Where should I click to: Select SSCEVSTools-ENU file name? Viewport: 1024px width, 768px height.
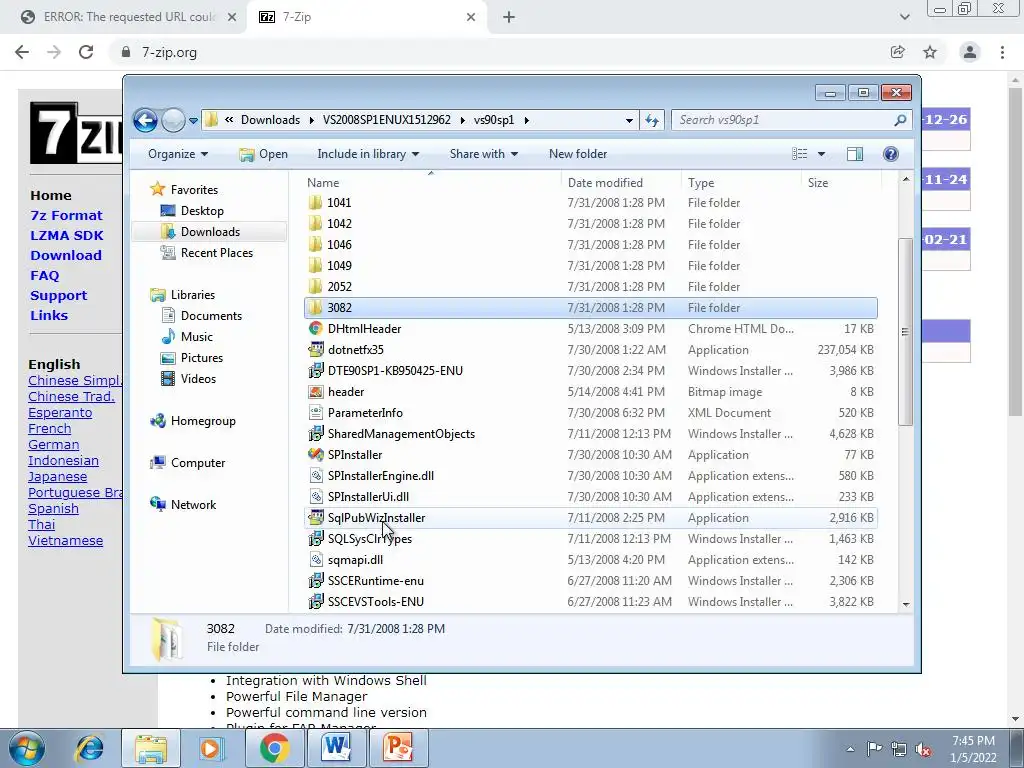[x=376, y=602]
